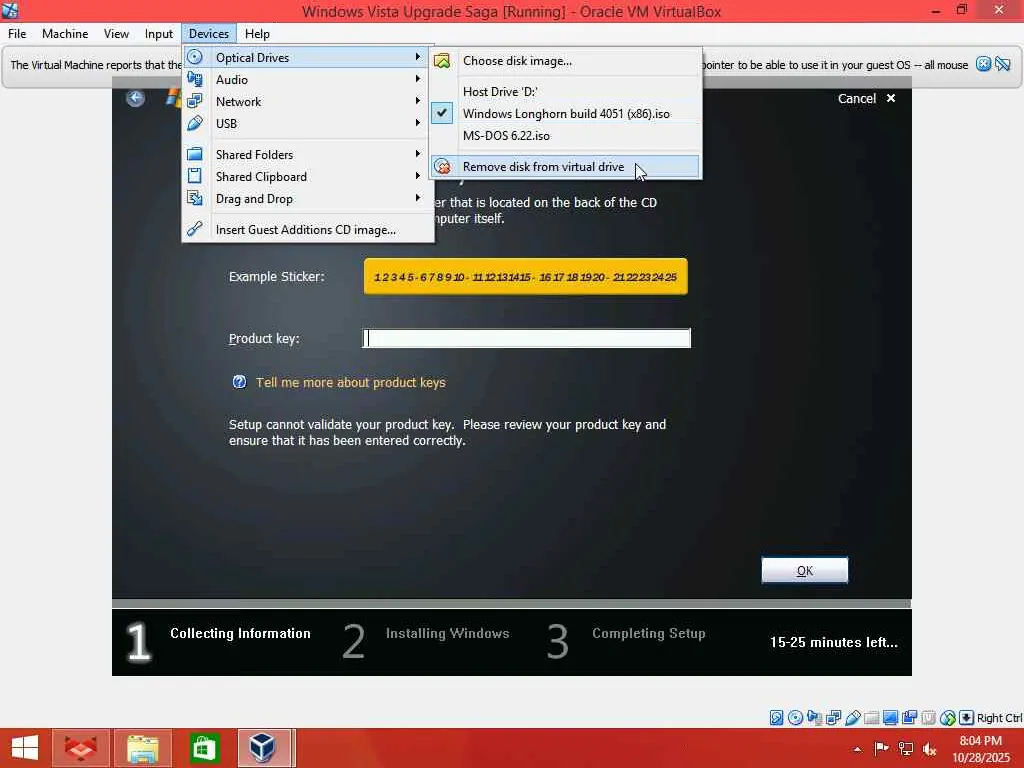Click the setup back arrow button
Viewport: 1024px width, 768px height.
(135, 98)
